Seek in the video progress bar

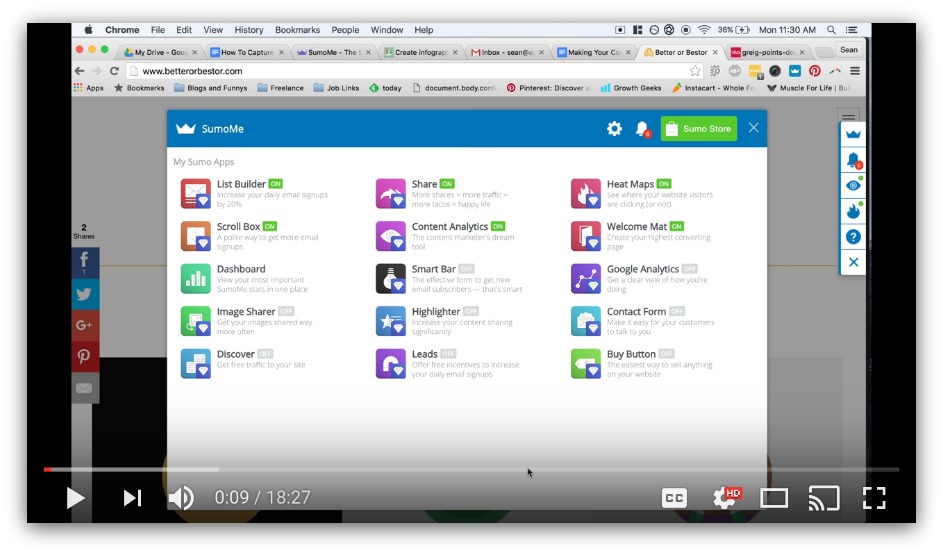coord(471,469)
